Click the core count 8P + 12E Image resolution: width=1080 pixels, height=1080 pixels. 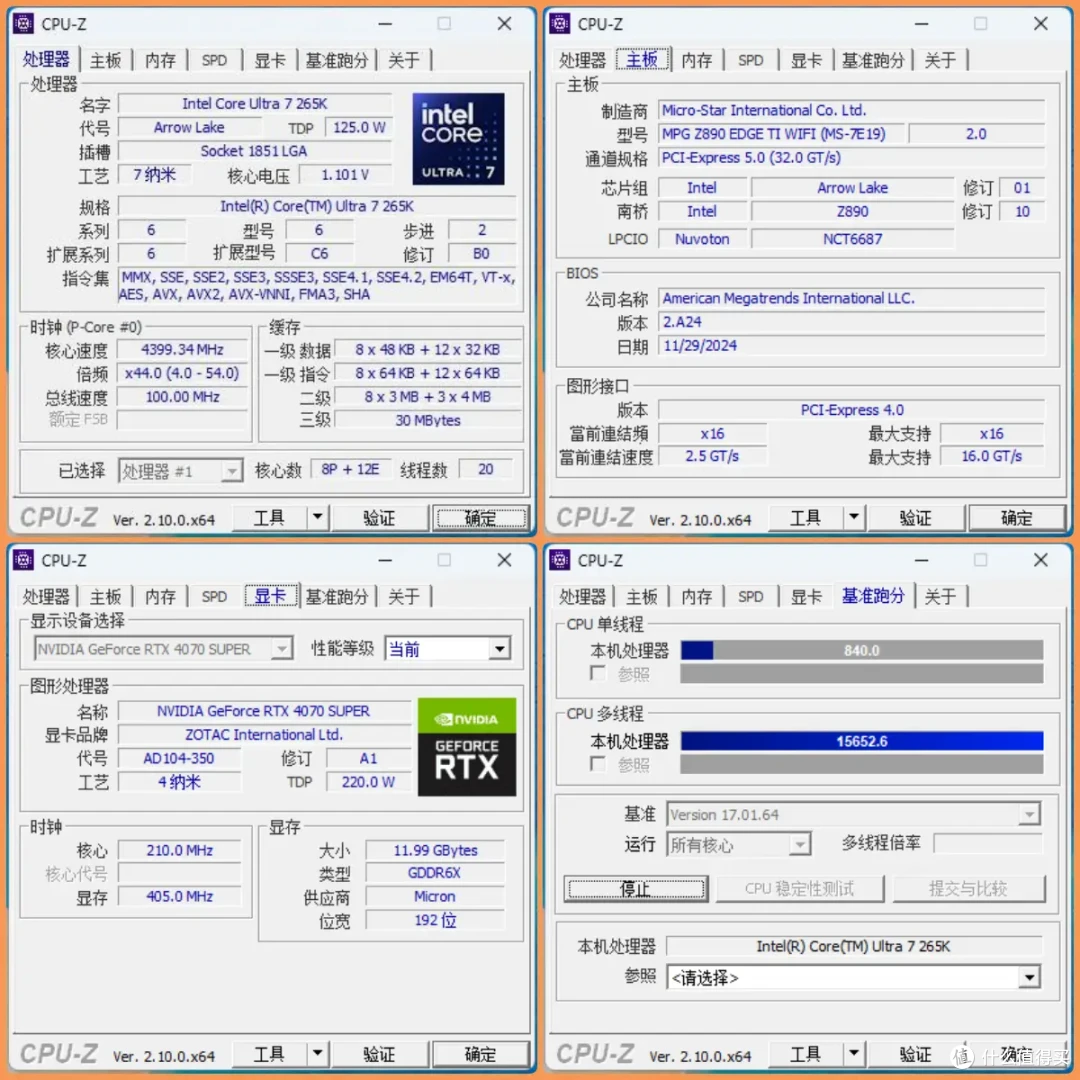pos(351,469)
